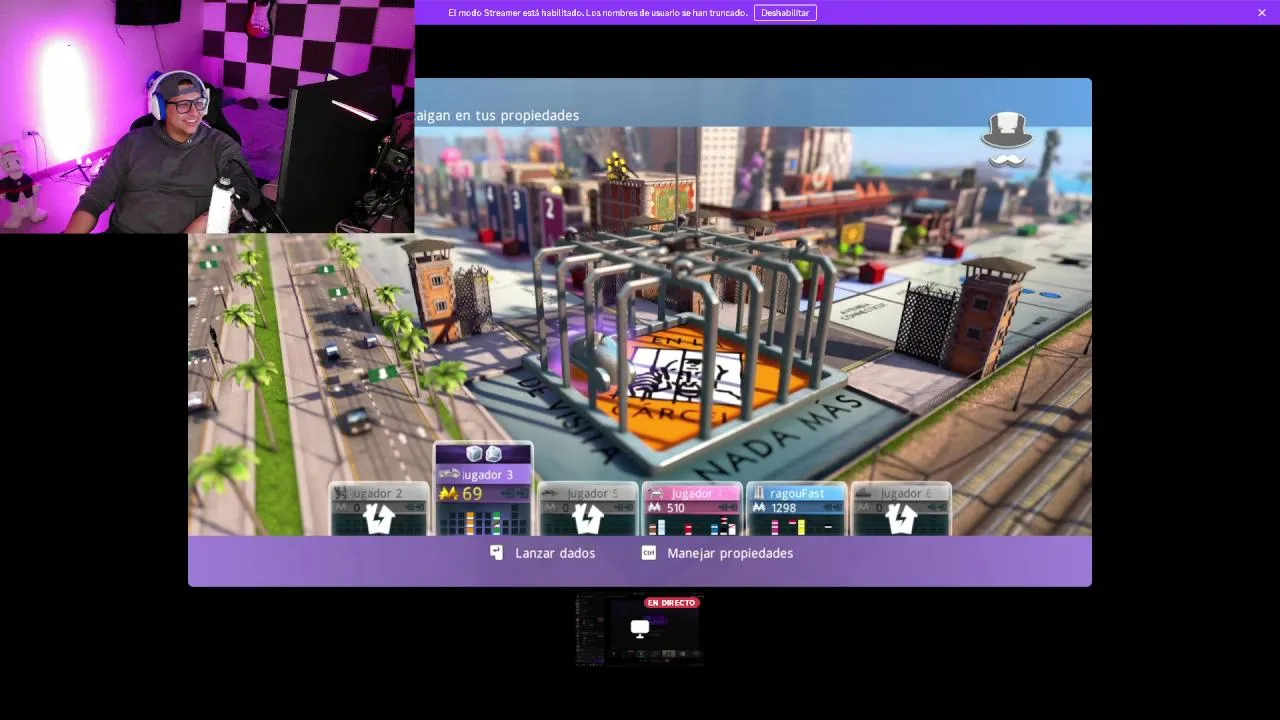Select the active Jugador 3 player card
Viewport: 1280px width, 720px height.
point(483,490)
